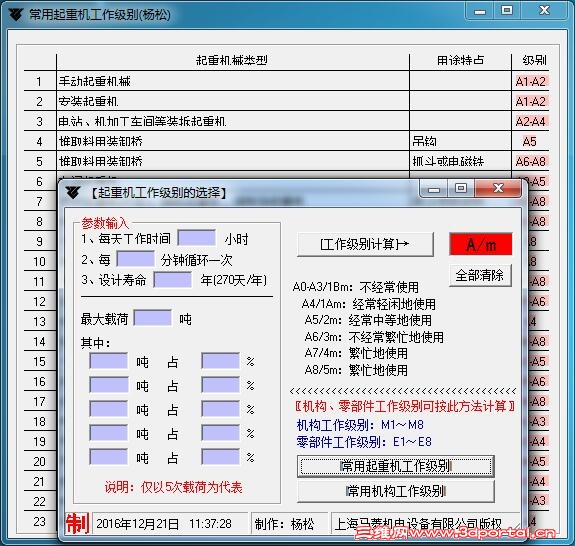
Task: Click the second load 吨 input field
Action: (x=109, y=385)
